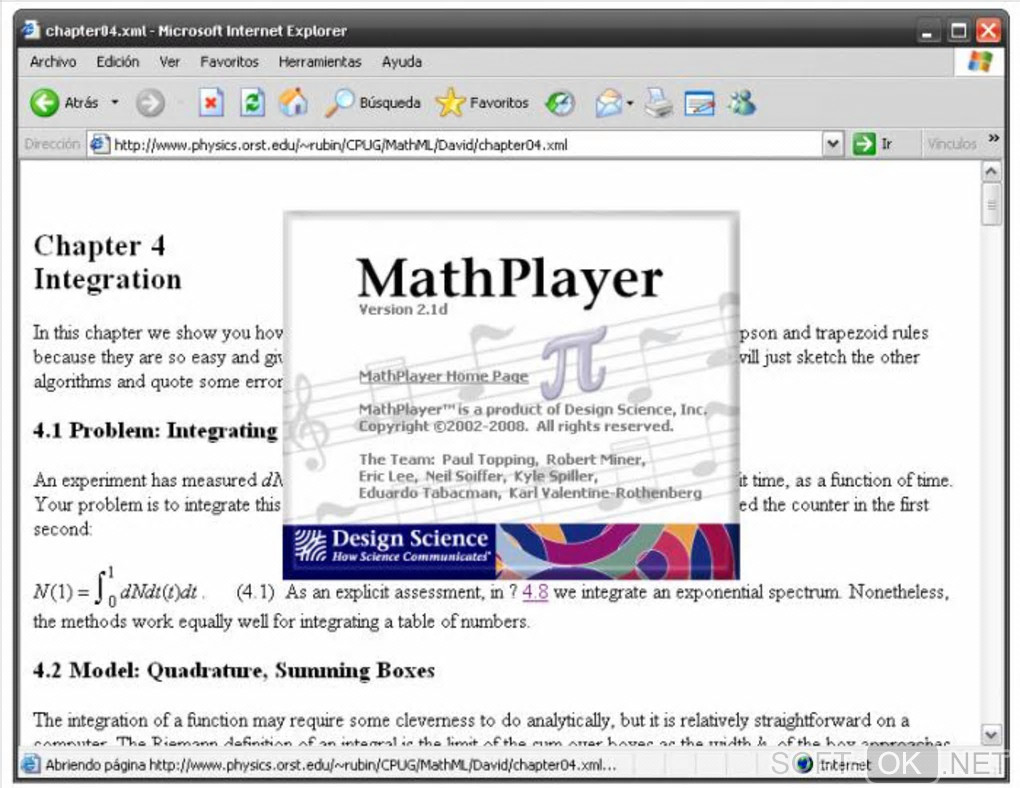Minimize the Internet Explorer window
Image resolution: width=1020 pixels, height=788 pixels.
pos(927,31)
